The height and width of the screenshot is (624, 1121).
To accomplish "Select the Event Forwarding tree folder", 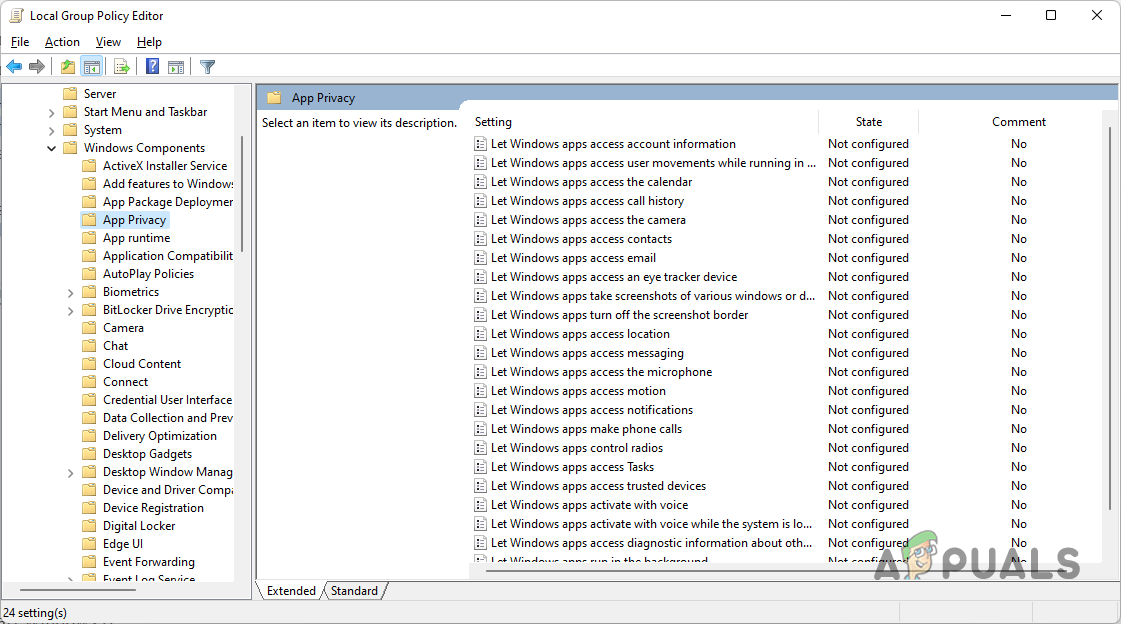I will [x=149, y=562].
